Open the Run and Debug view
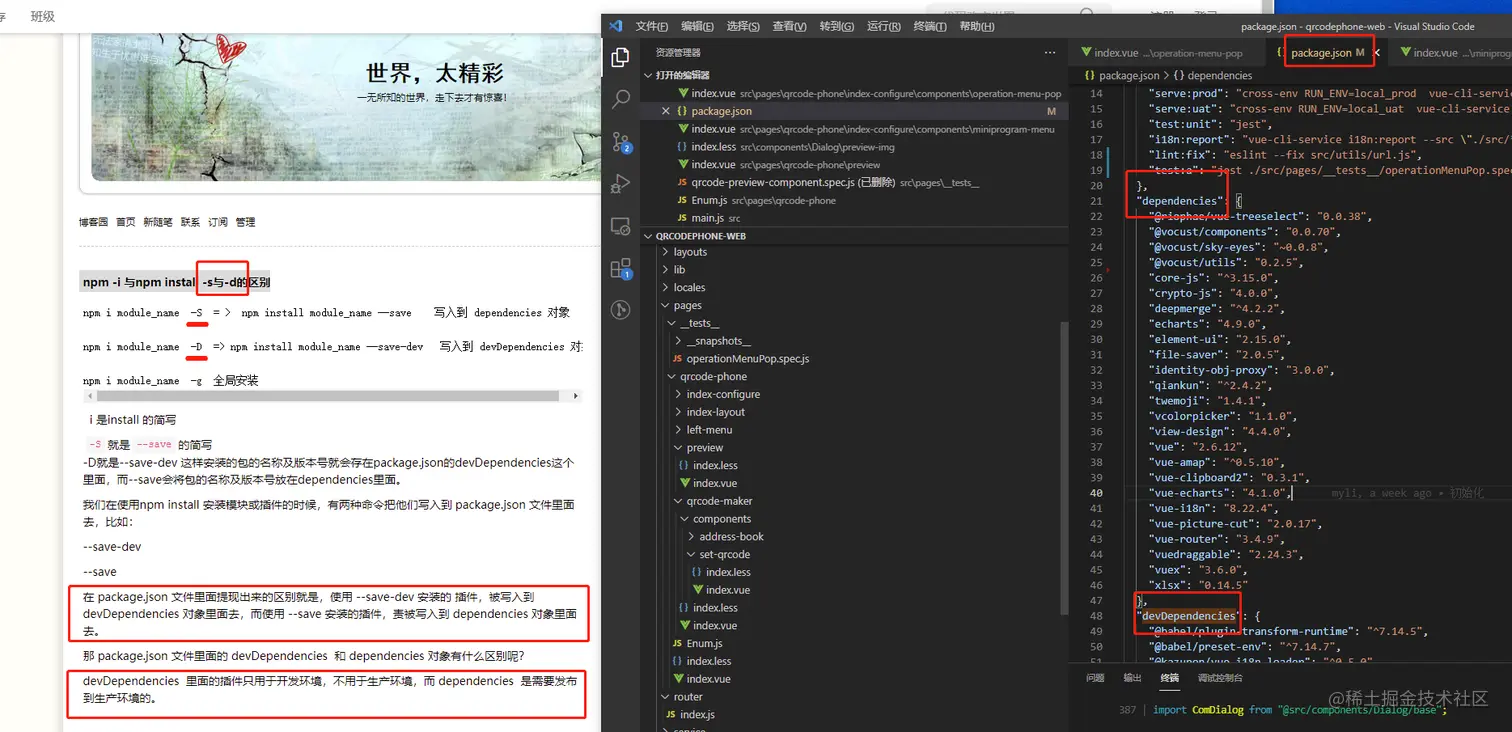 point(620,184)
